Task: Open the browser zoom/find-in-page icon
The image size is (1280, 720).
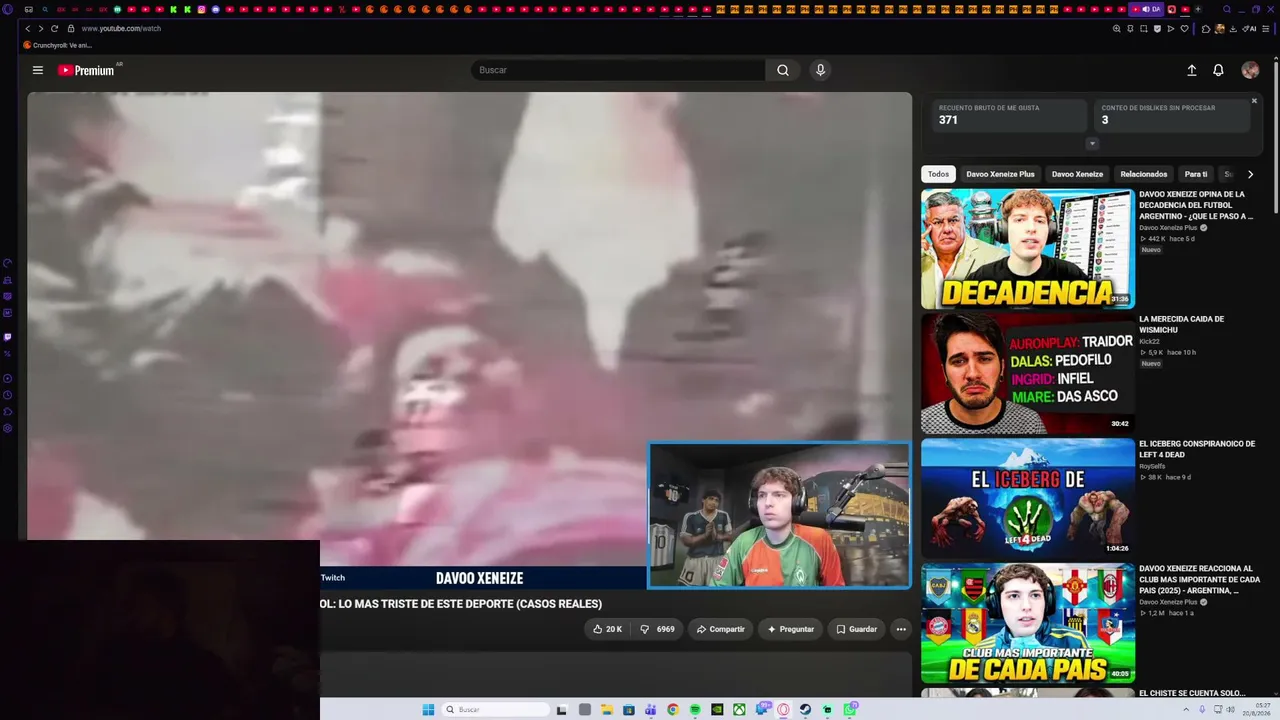Action: click(x=1117, y=28)
